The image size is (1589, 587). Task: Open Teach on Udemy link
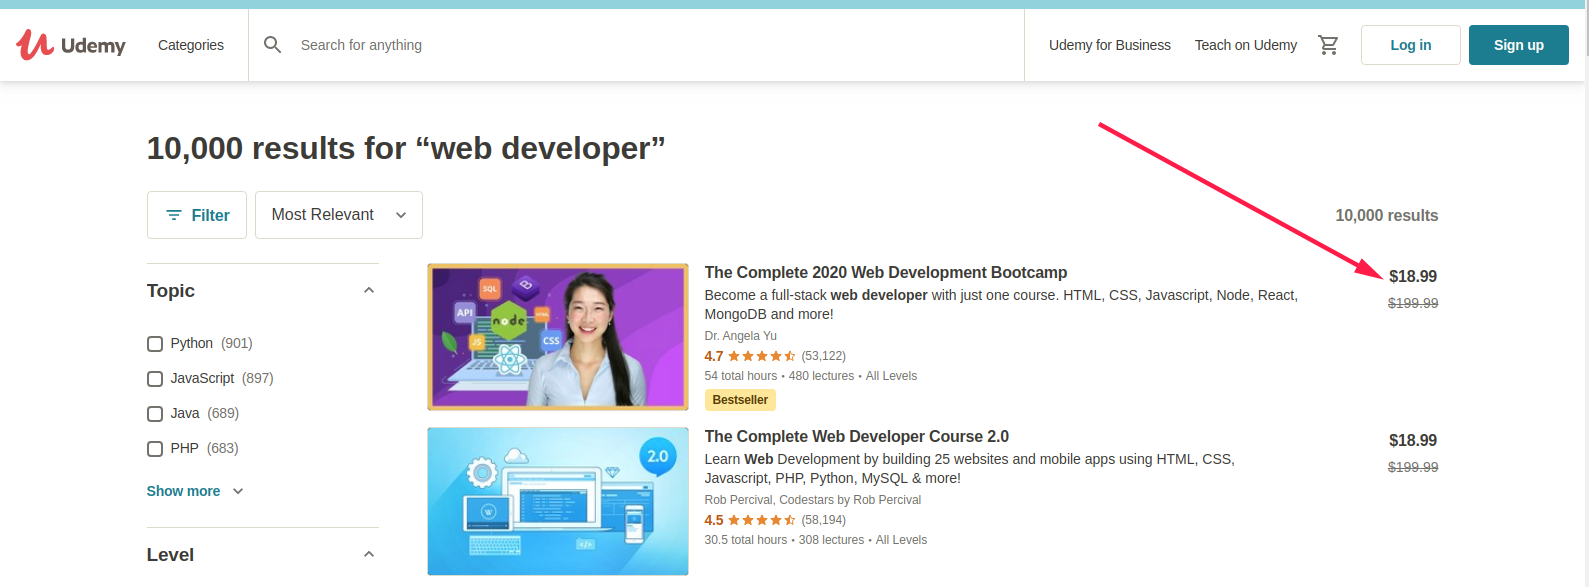point(1246,45)
